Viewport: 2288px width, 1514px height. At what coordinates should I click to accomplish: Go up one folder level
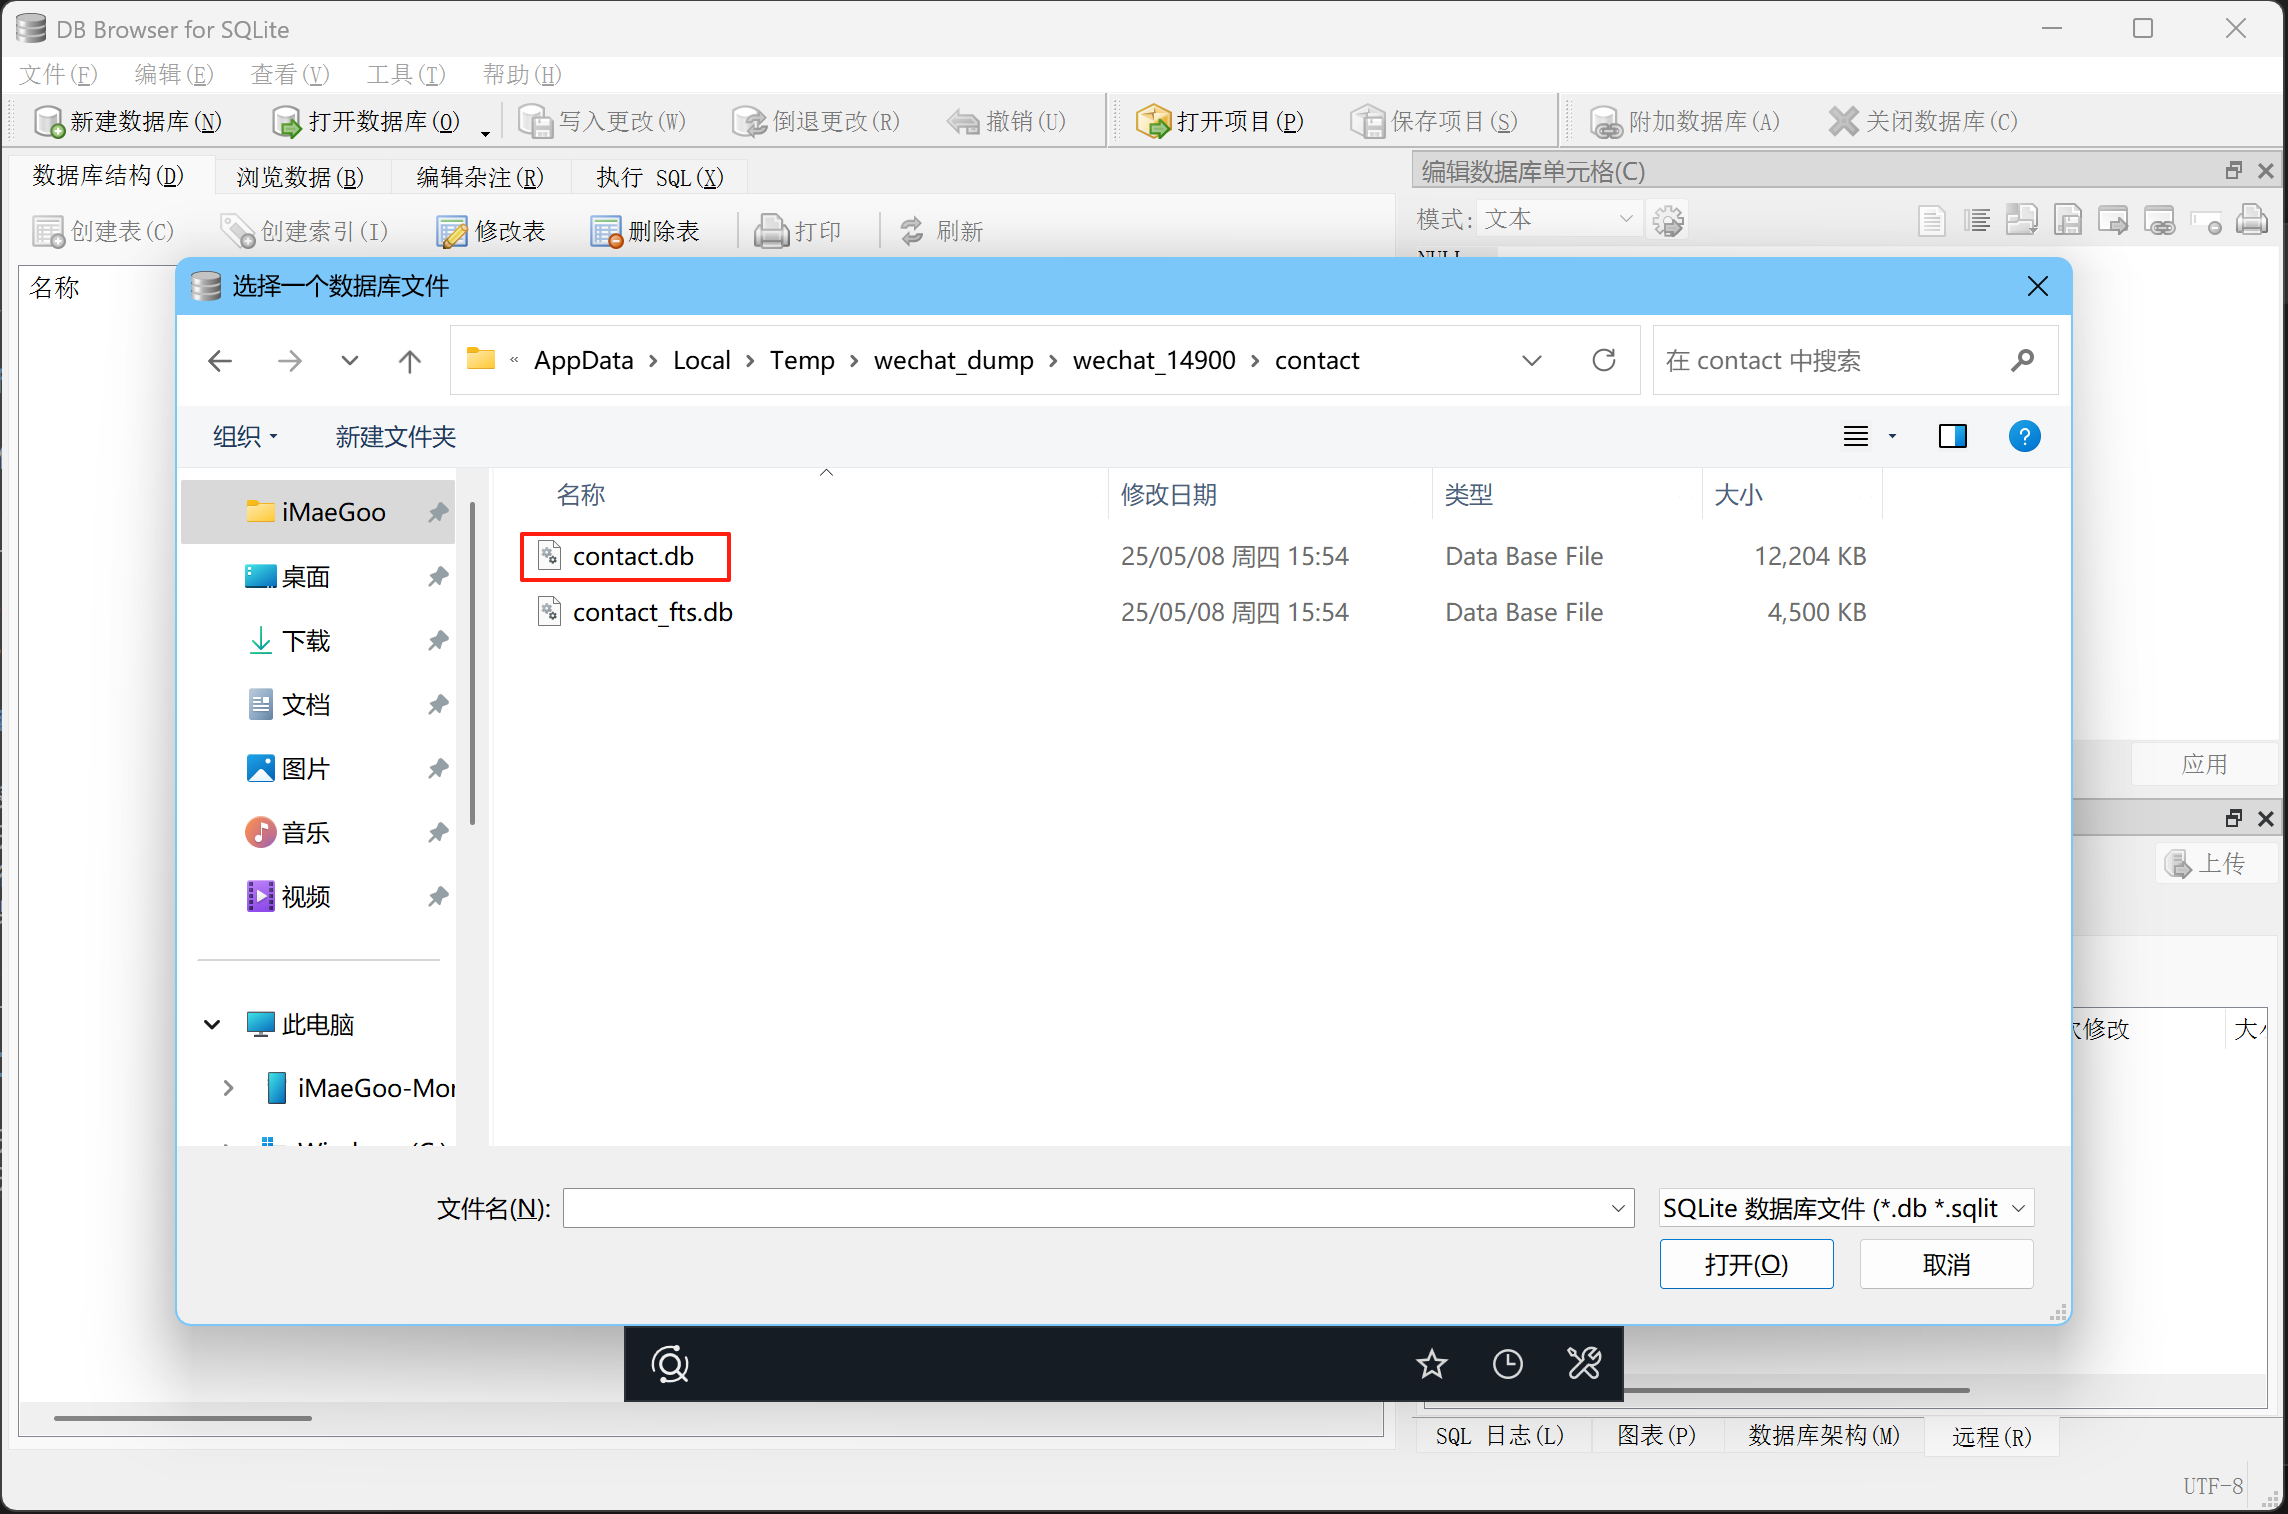point(410,360)
